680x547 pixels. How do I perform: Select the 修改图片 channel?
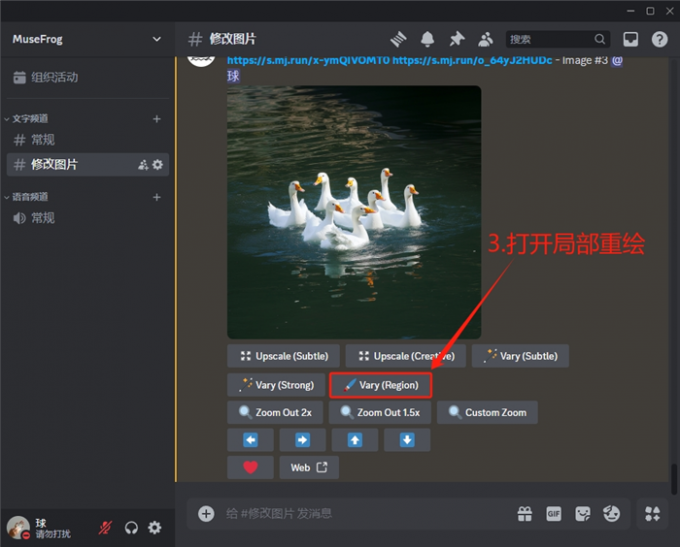(x=87, y=164)
